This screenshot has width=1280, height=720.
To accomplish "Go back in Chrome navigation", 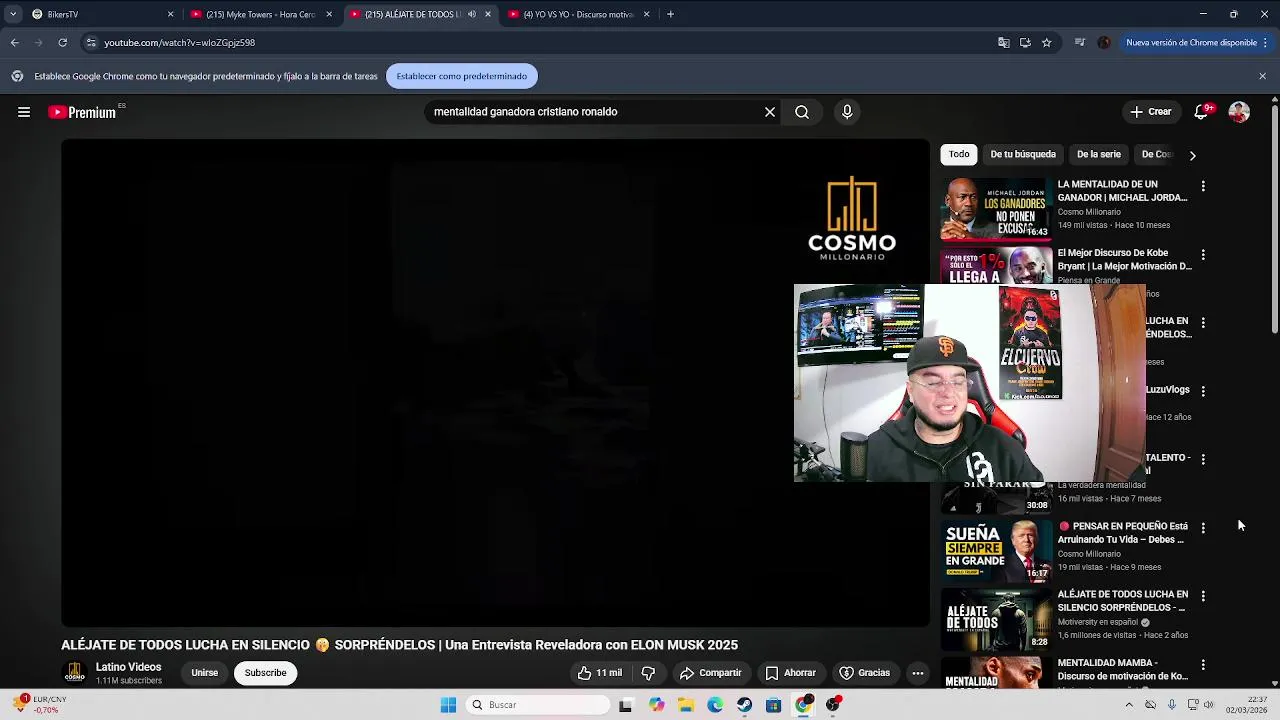I will pos(14,43).
